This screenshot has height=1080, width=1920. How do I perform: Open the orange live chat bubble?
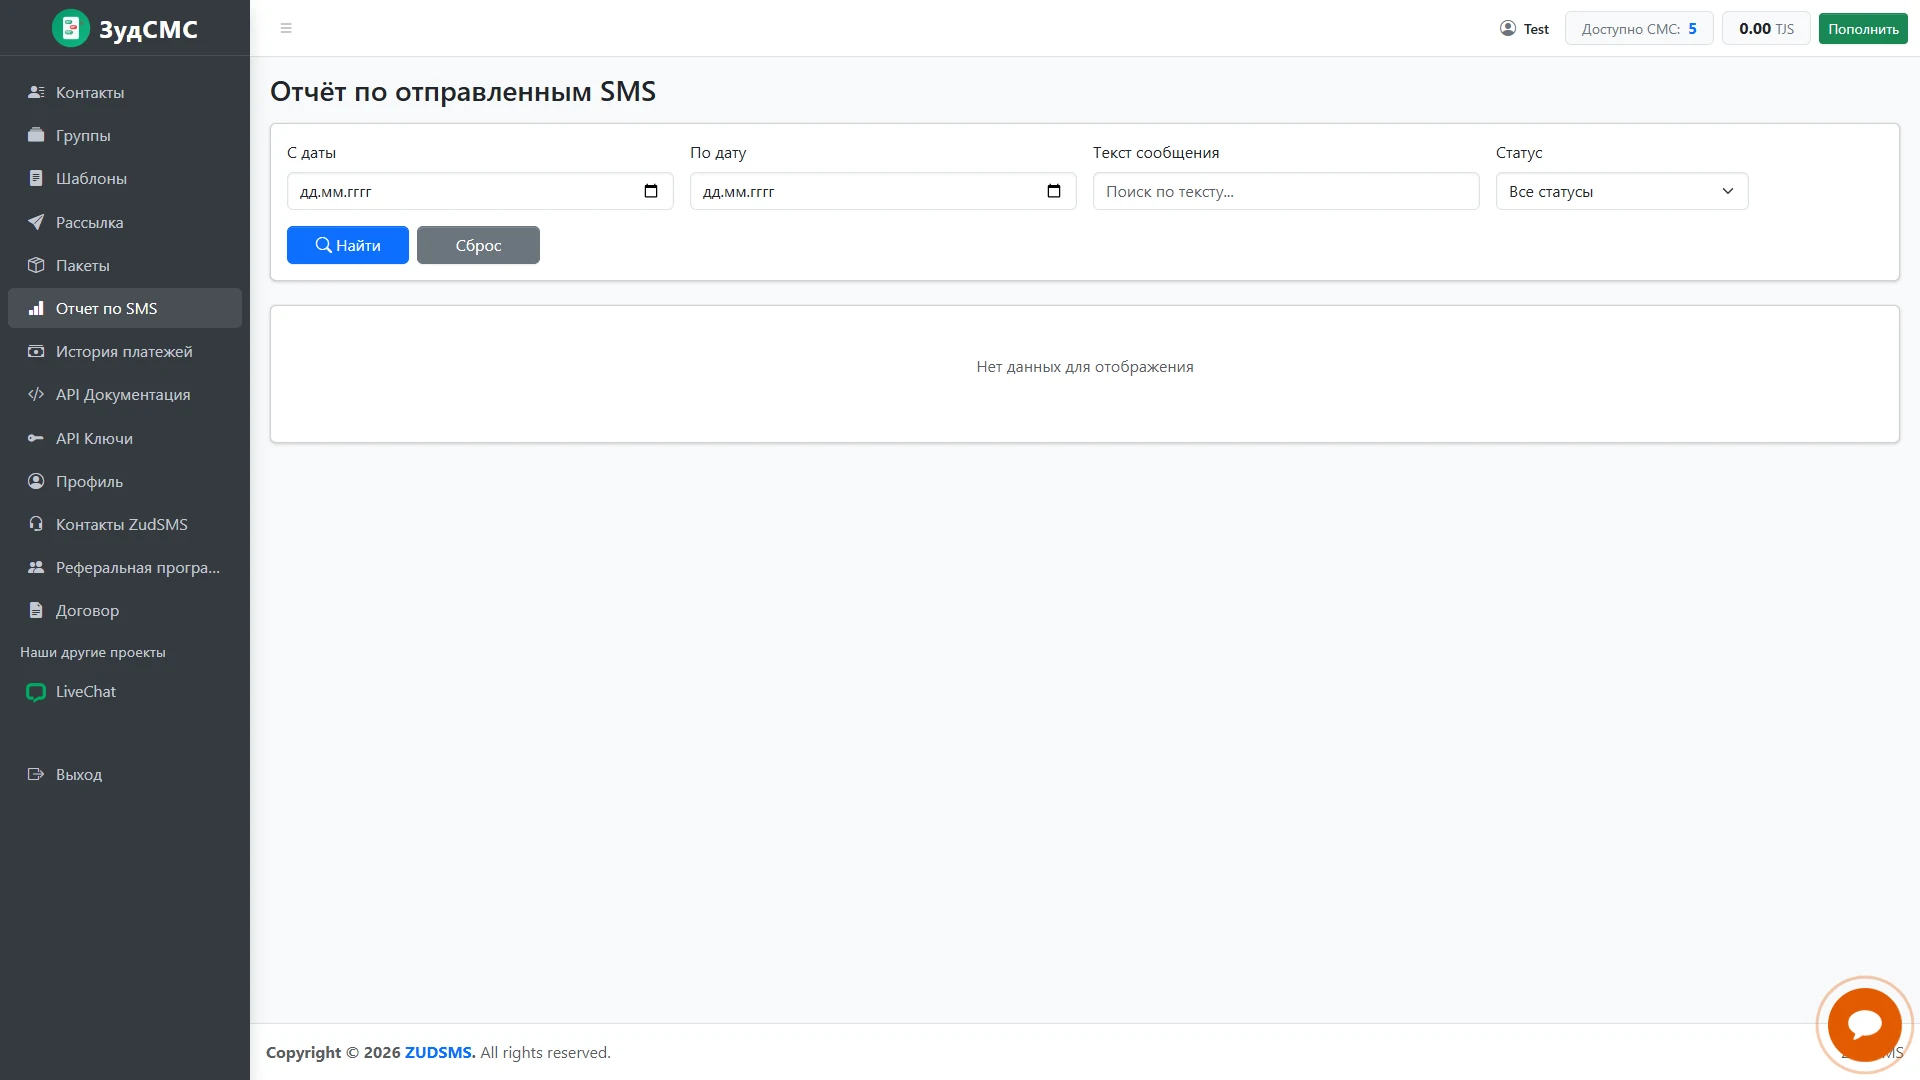1864,1025
